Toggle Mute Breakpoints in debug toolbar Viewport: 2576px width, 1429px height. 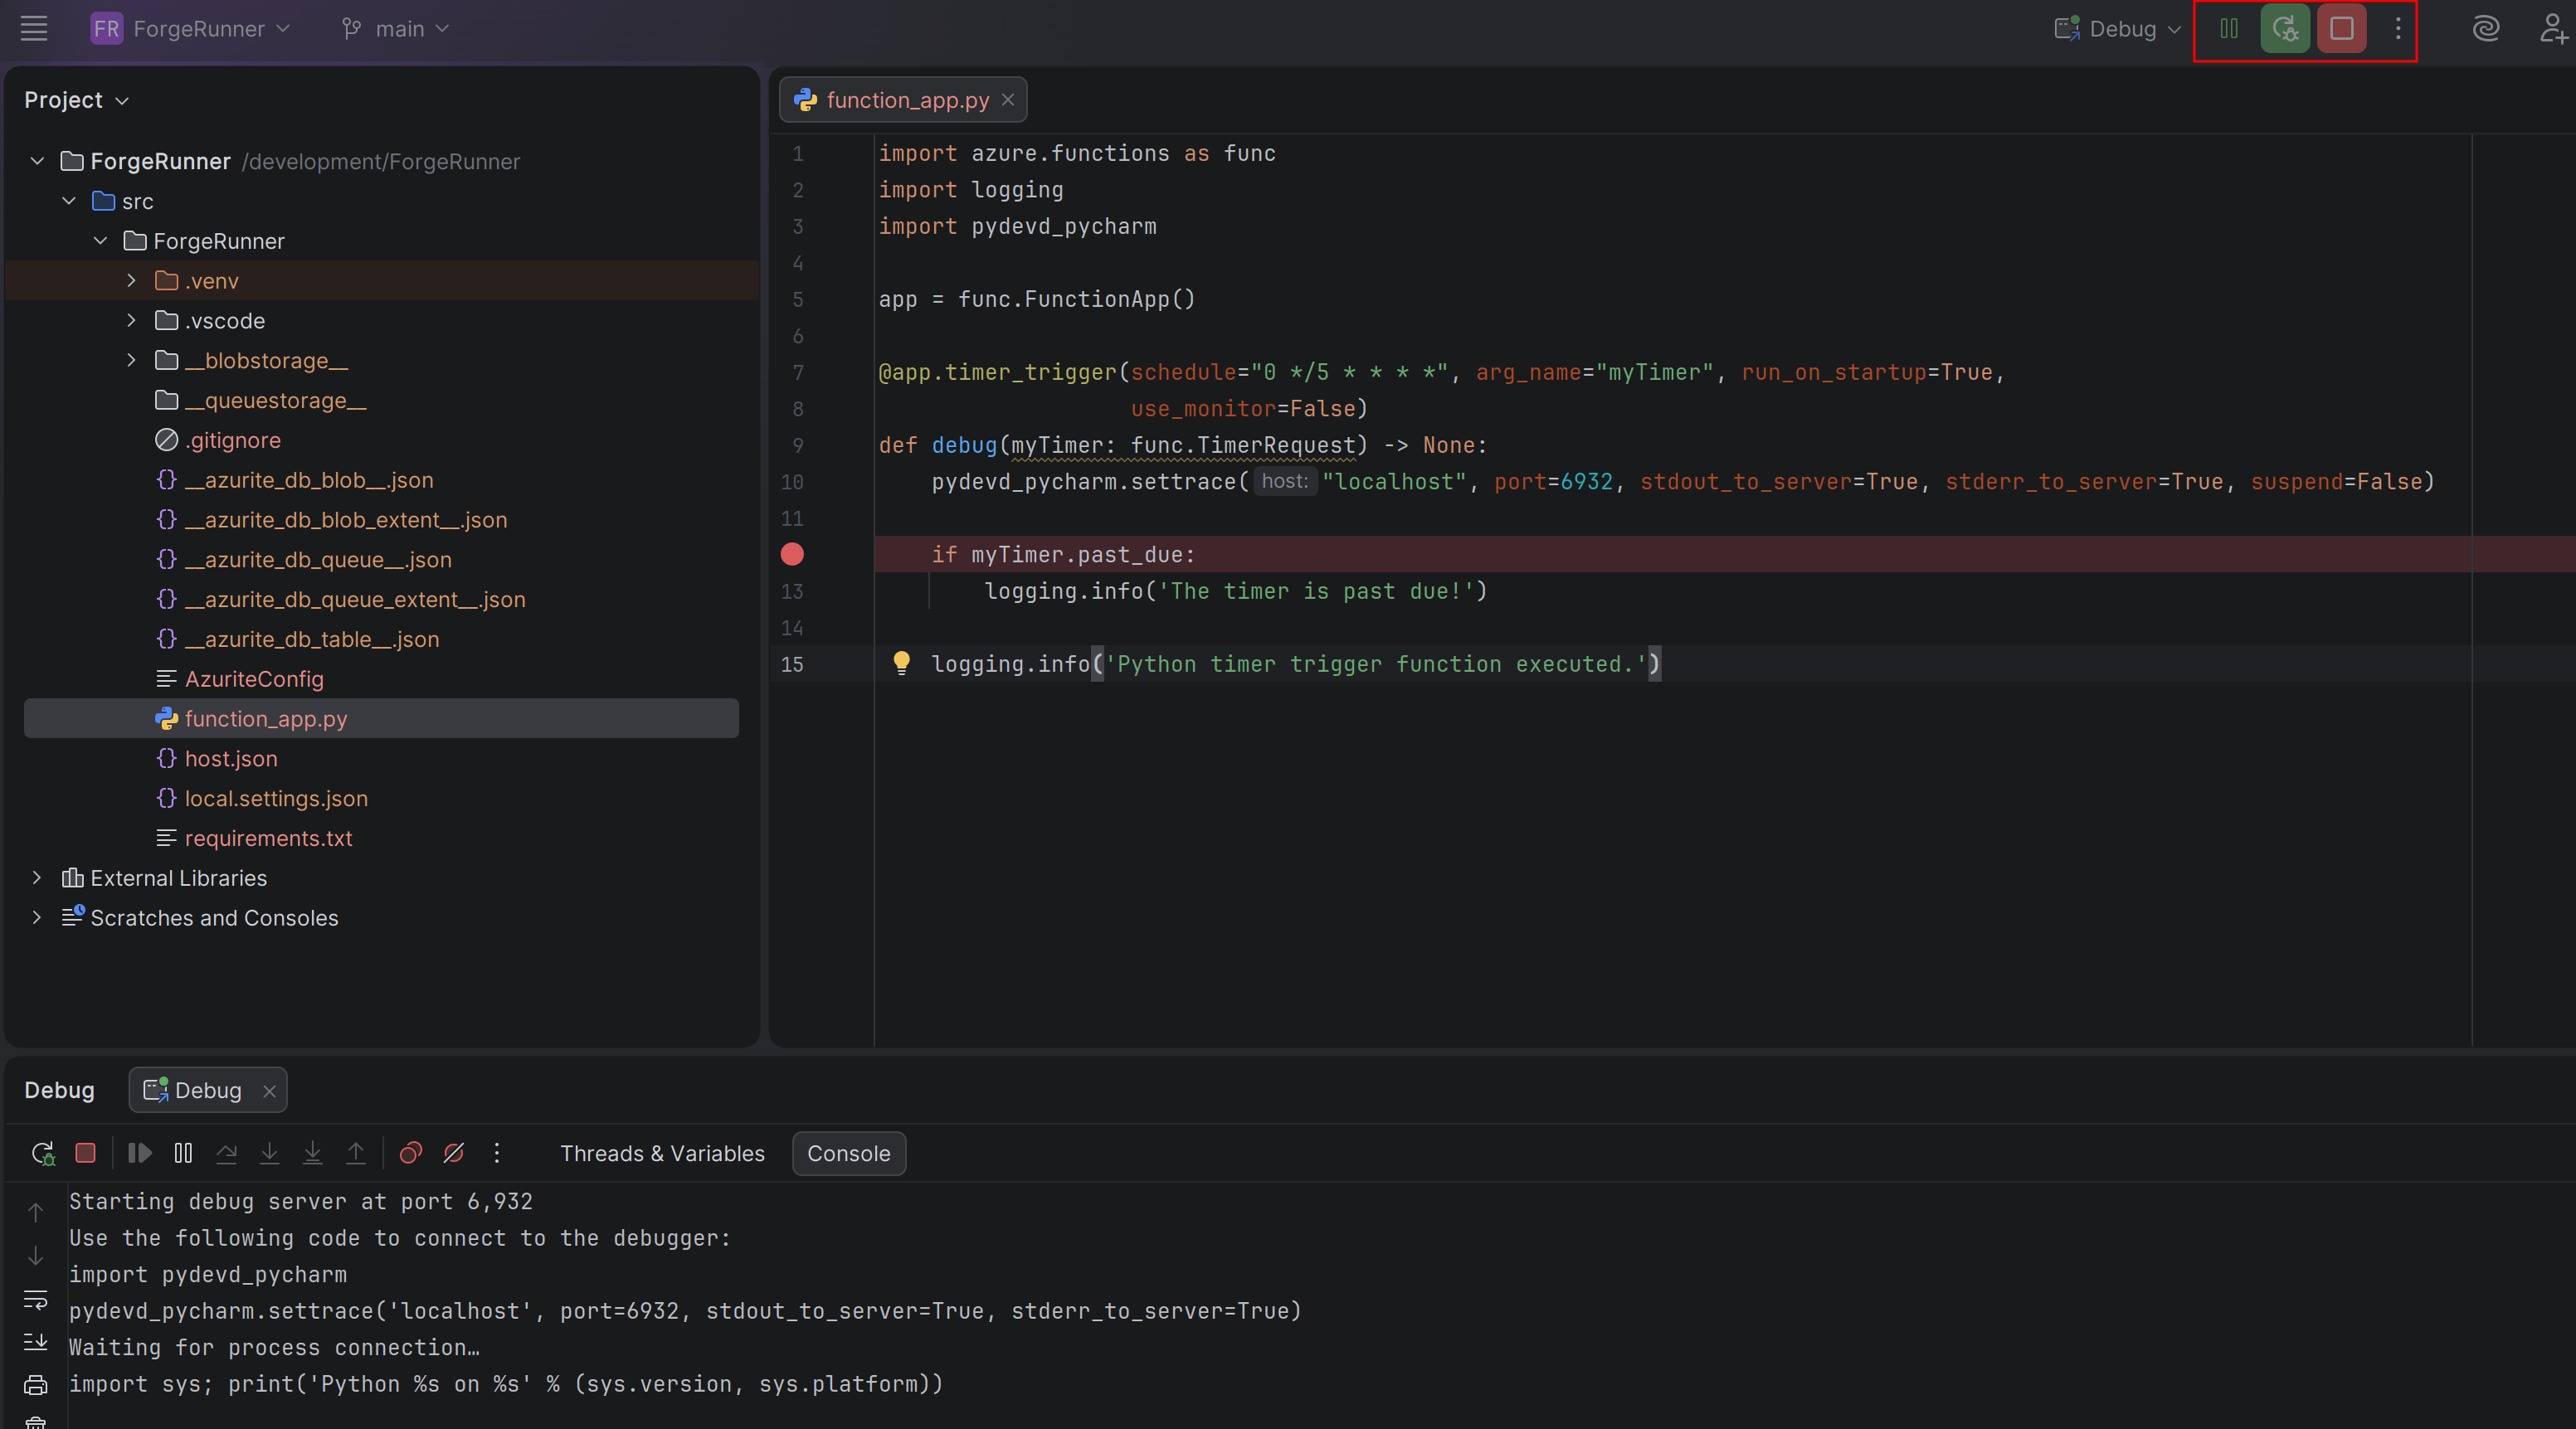tap(453, 1153)
